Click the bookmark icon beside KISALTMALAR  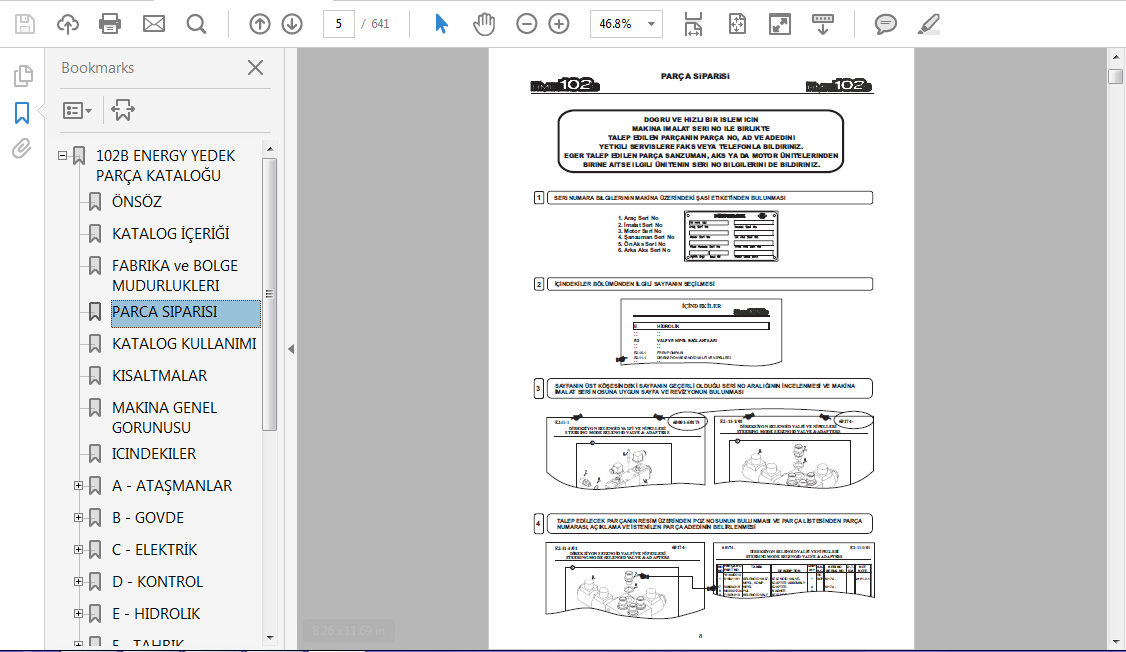pyautogui.click(x=95, y=376)
